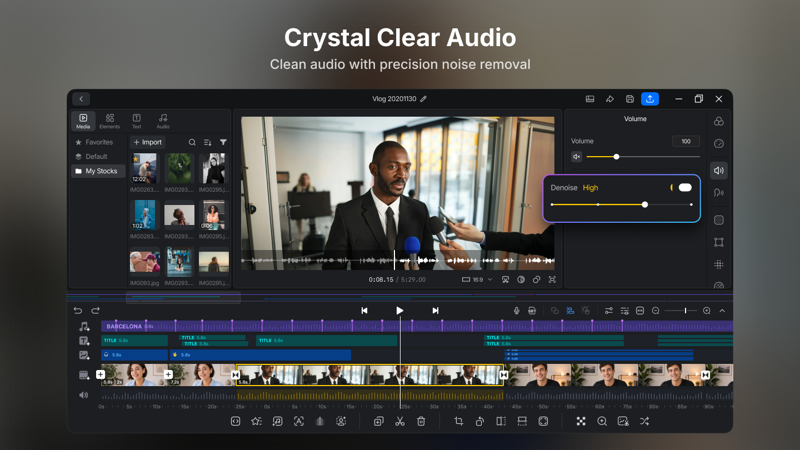Open the transform frame panel icon
This screenshot has width=800, height=450.
pyautogui.click(x=718, y=242)
